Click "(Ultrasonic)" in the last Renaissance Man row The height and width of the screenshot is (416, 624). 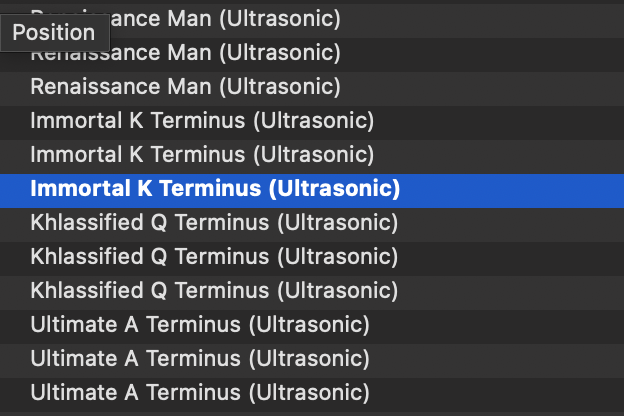click(x=279, y=86)
